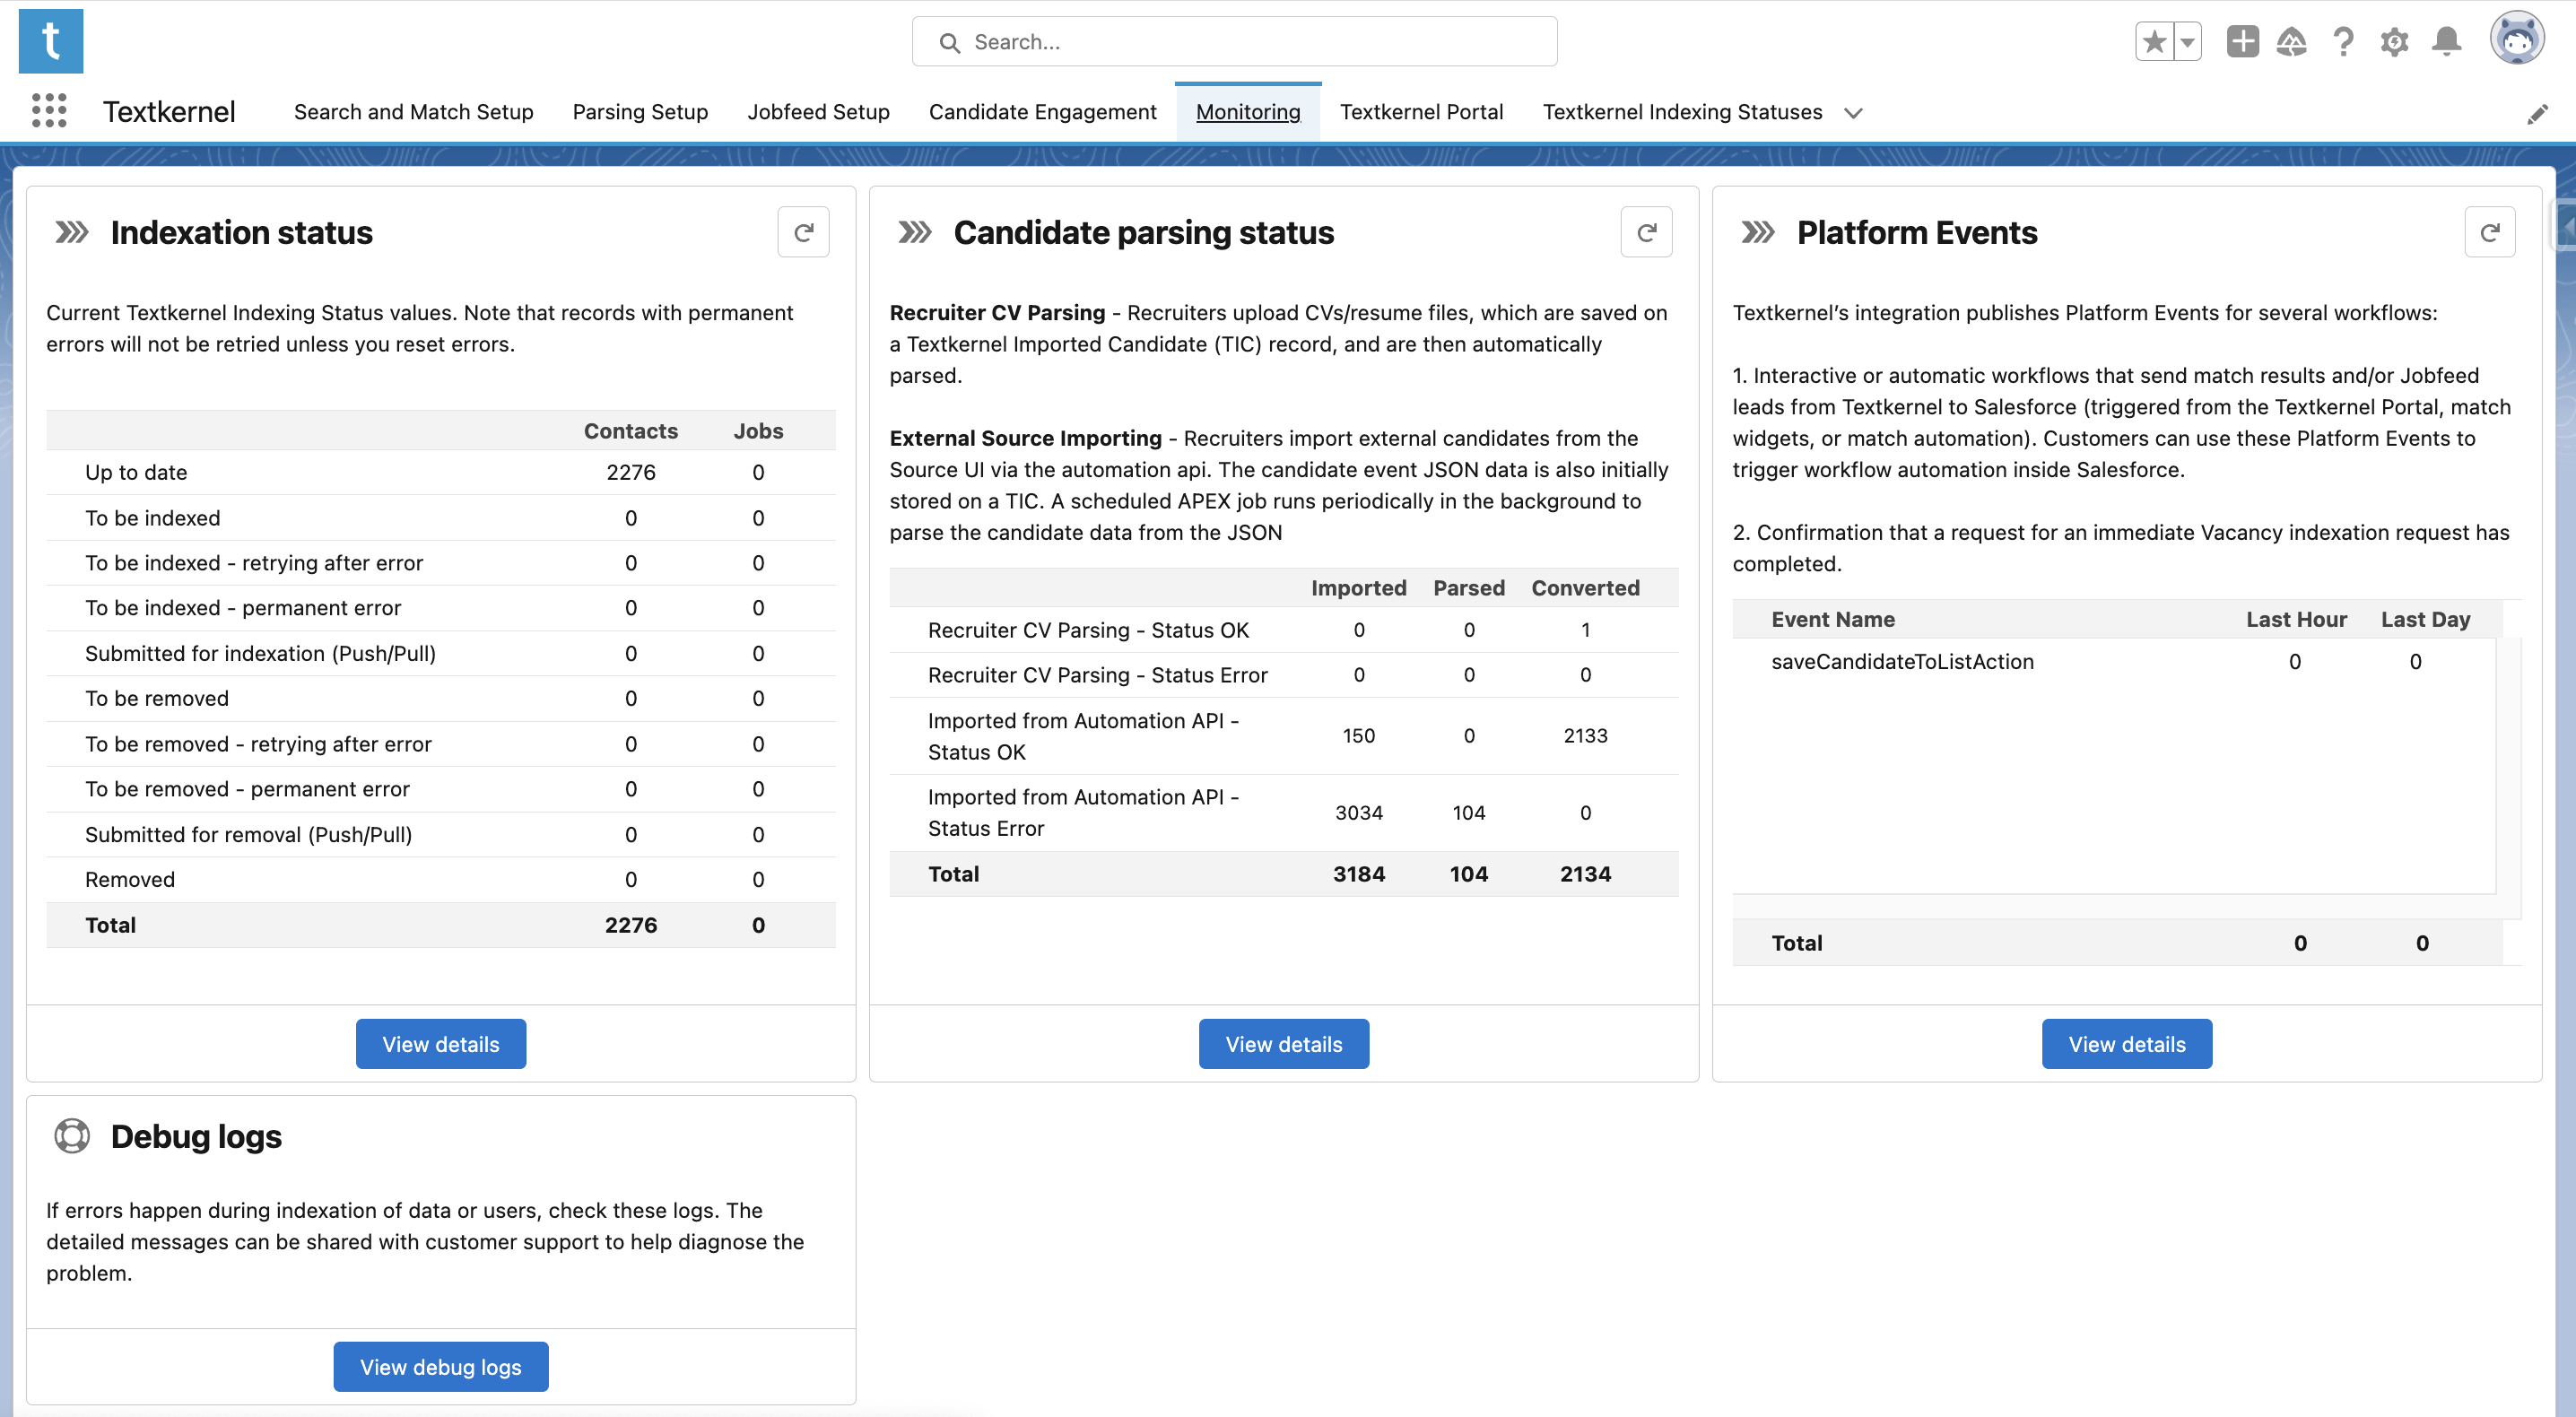Refresh the Platform Events card
This screenshot has width=2576, height=1417.
click(x=2490, y=232)
